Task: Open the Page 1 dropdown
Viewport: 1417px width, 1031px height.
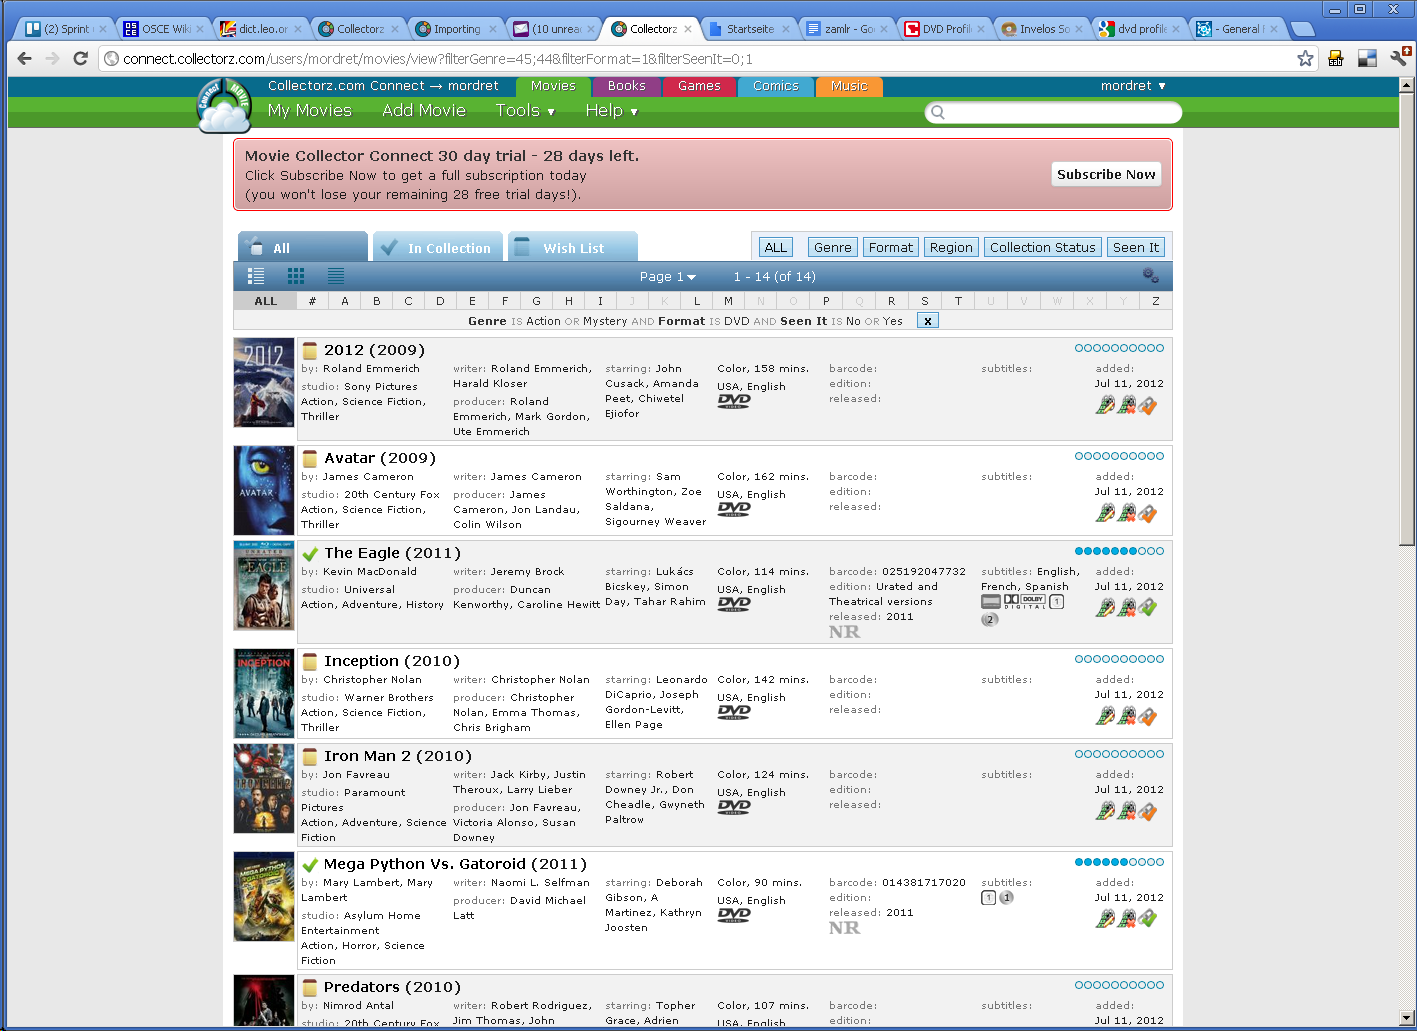Action: (x=668, y=277)
